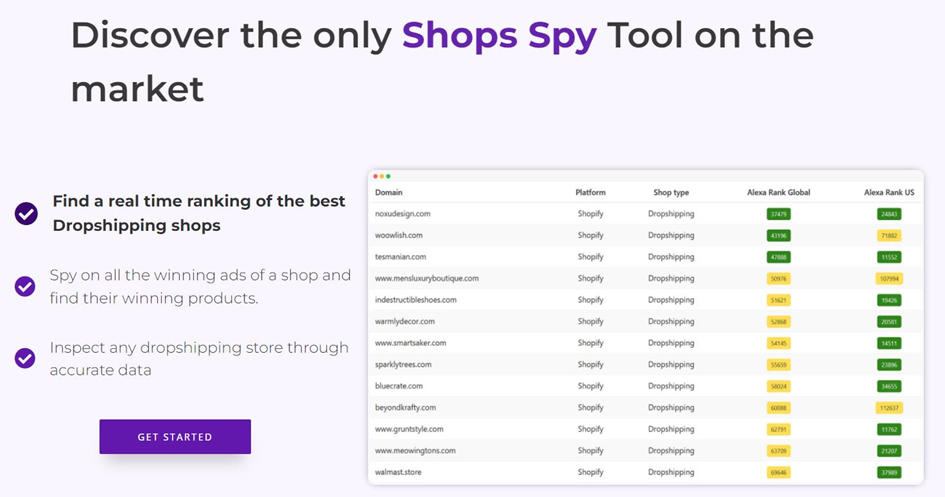Open walmast.store domain entry

click(398, 472)
